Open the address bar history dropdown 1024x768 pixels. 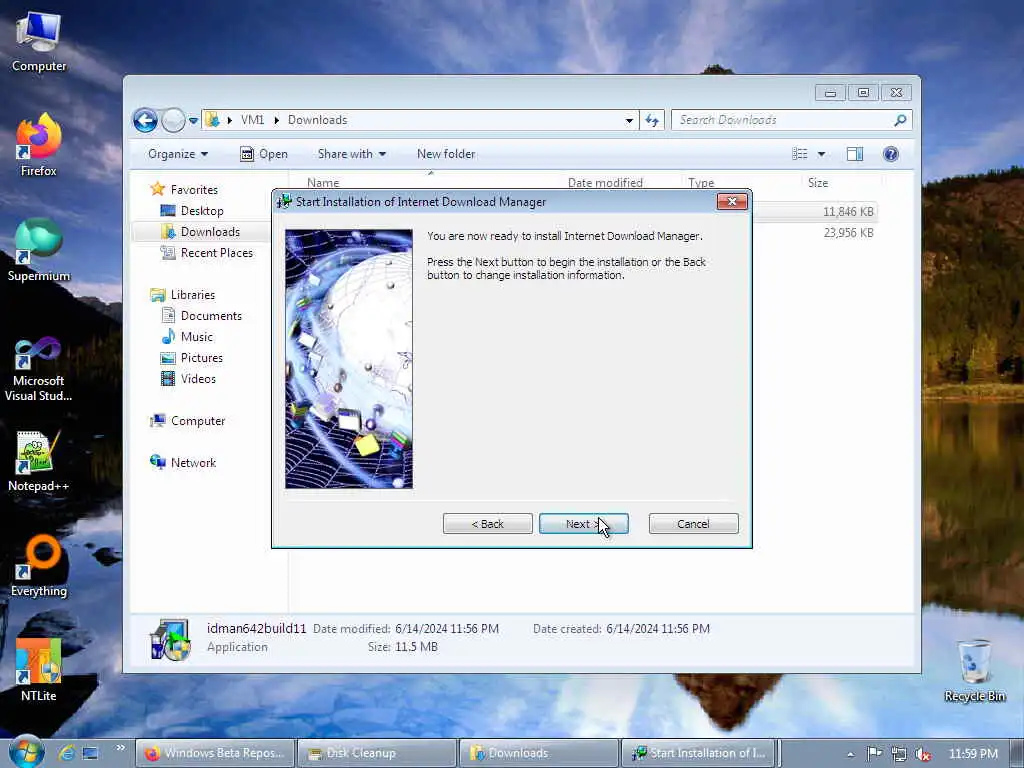(629, 121)
